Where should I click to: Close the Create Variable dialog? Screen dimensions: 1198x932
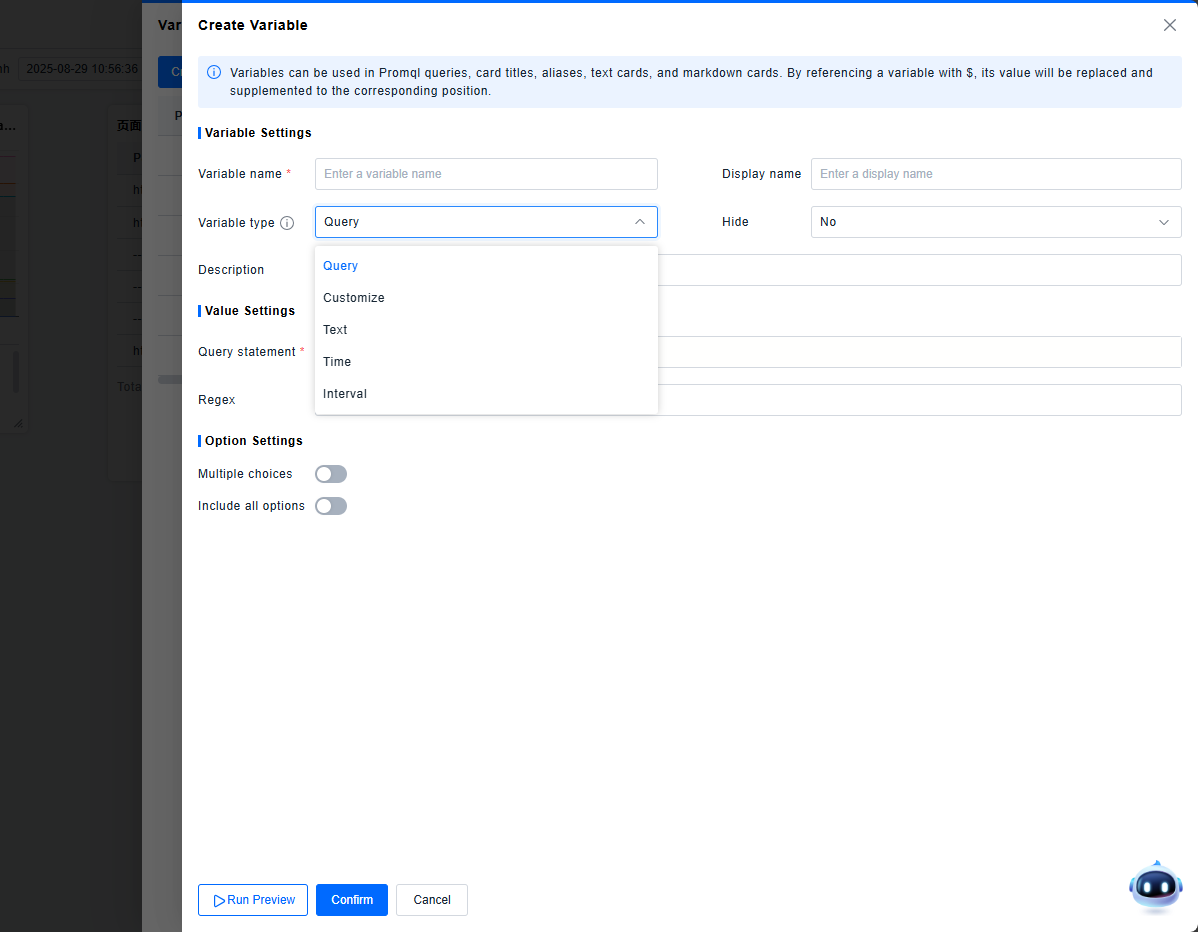coord(1169,25)
